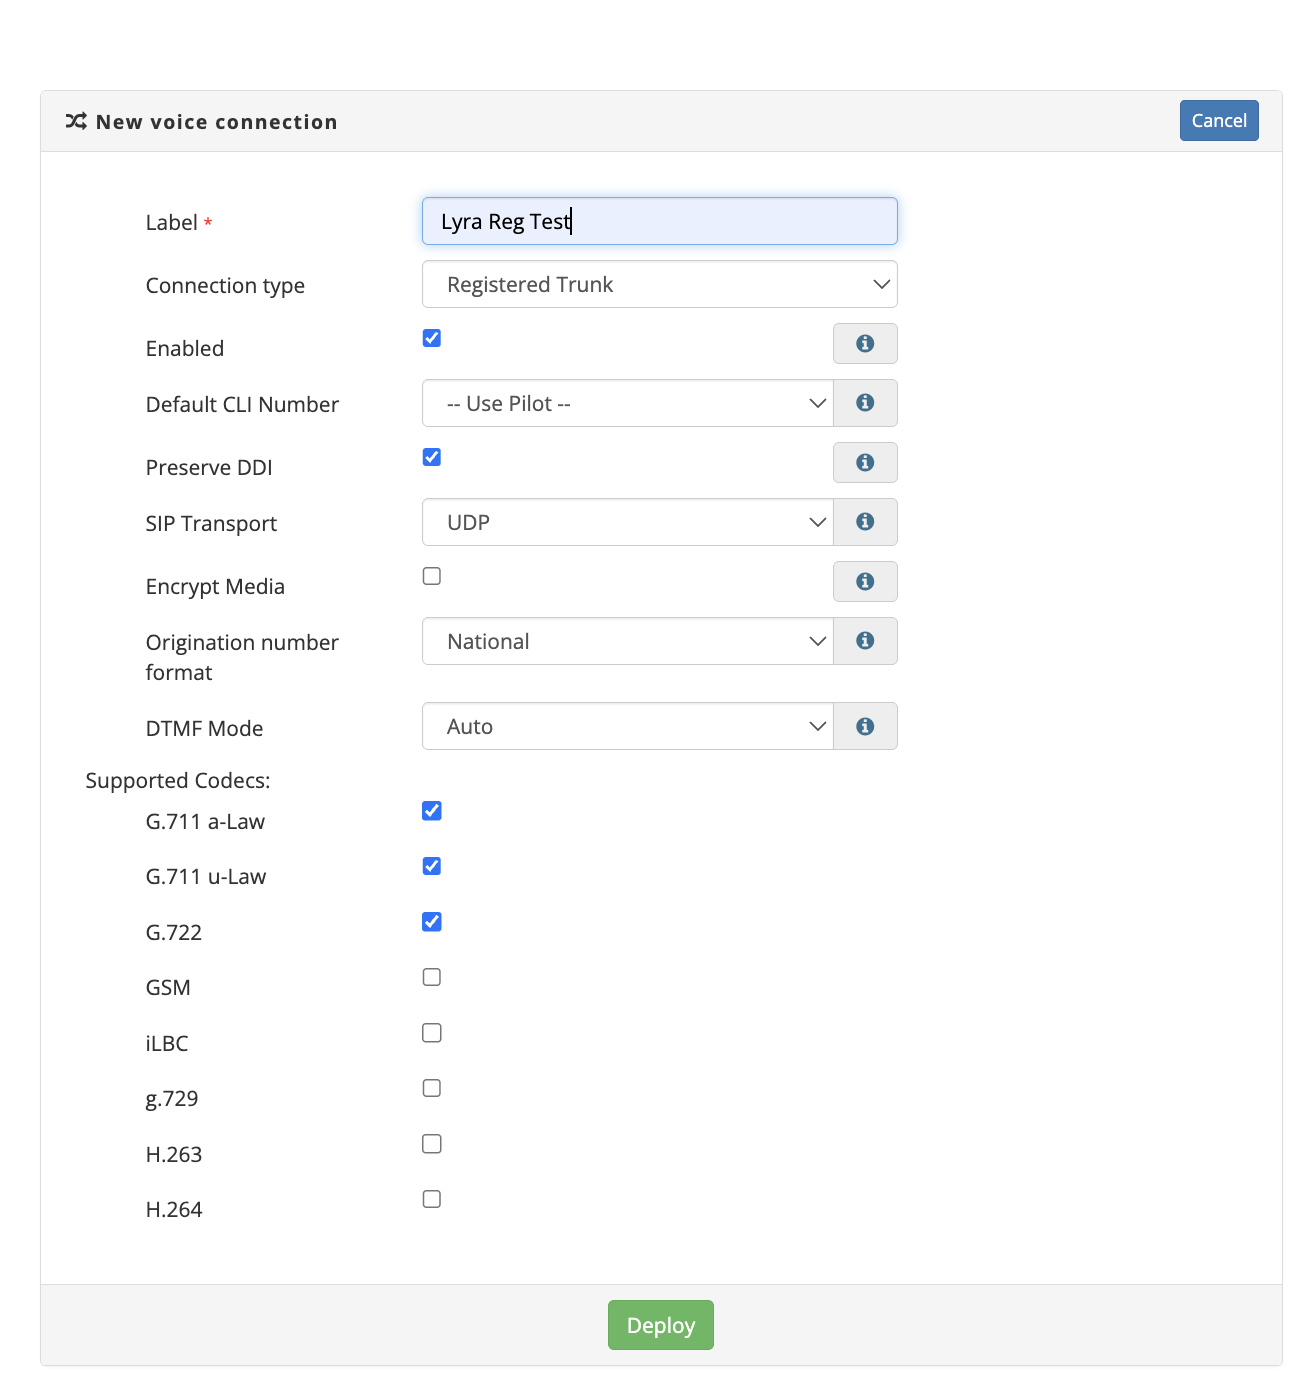
Task: Enable the GSM codec checkbox
Action: (x=432, y=977)
